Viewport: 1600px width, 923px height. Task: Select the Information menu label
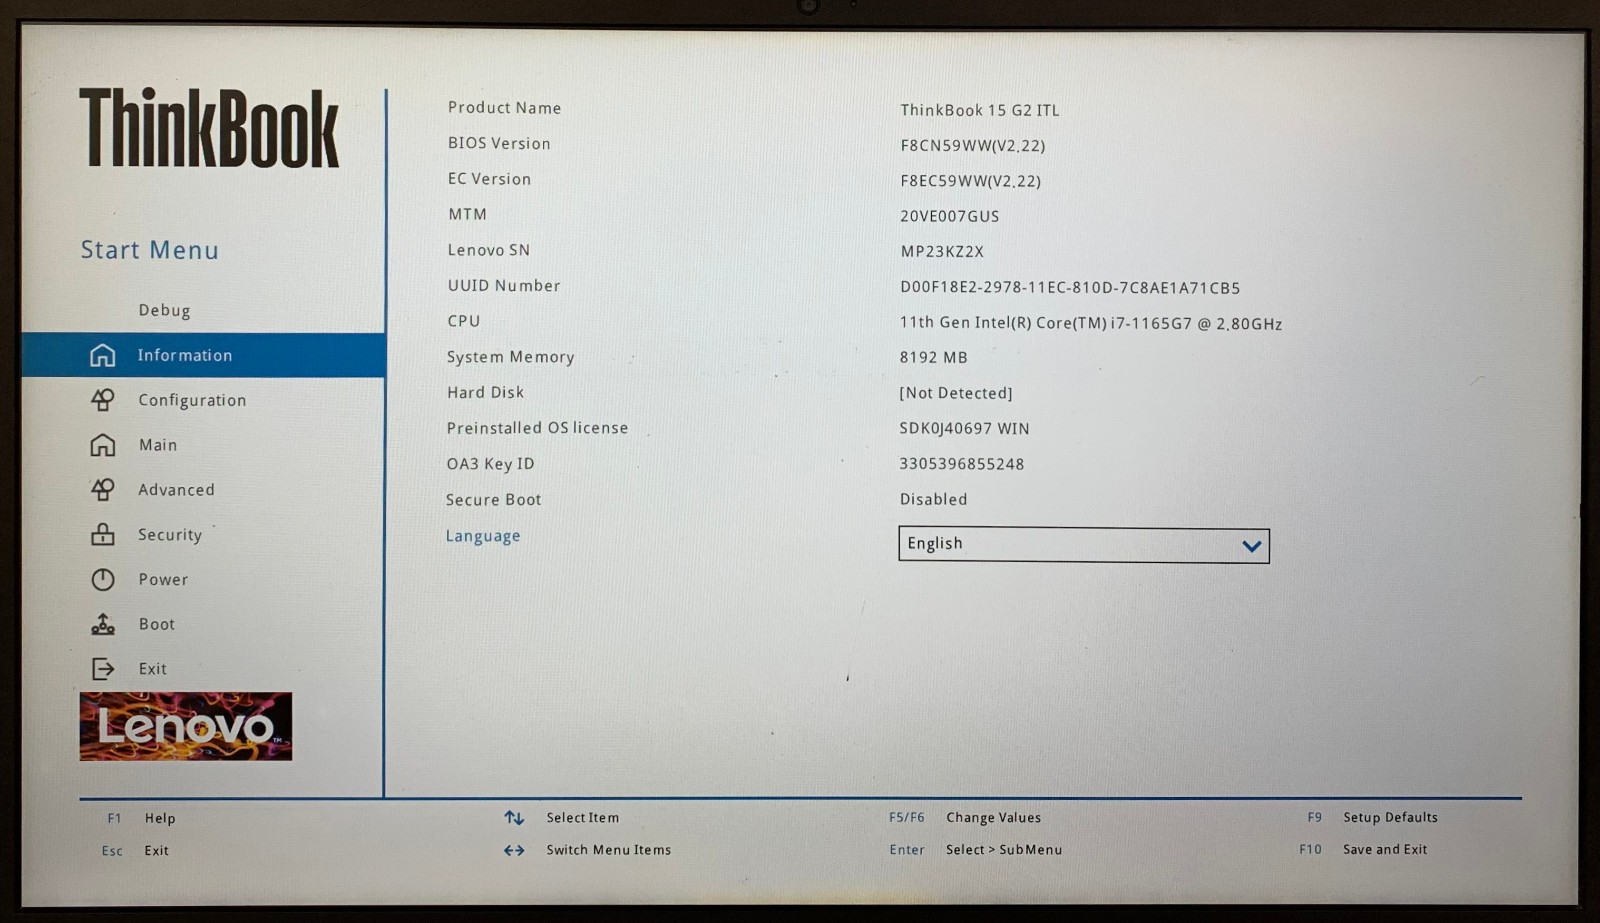[185, 355]
